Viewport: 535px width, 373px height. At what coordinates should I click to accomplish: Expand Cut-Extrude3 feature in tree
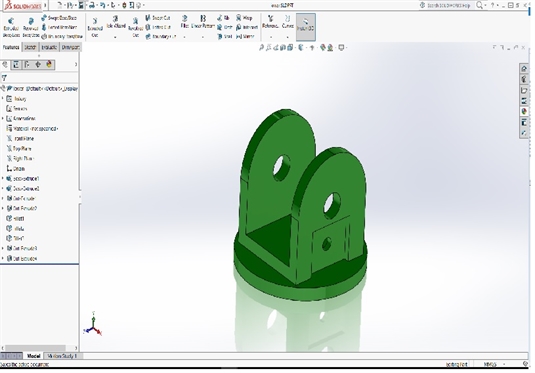(3, 248)
